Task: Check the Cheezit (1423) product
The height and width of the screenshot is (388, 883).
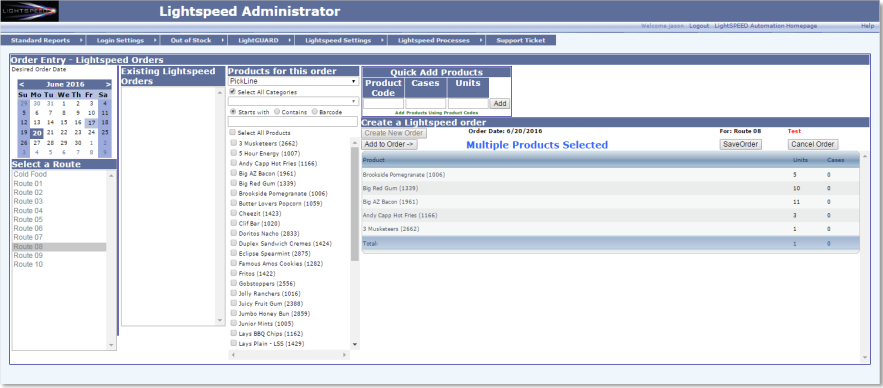Action: point(233,213)
